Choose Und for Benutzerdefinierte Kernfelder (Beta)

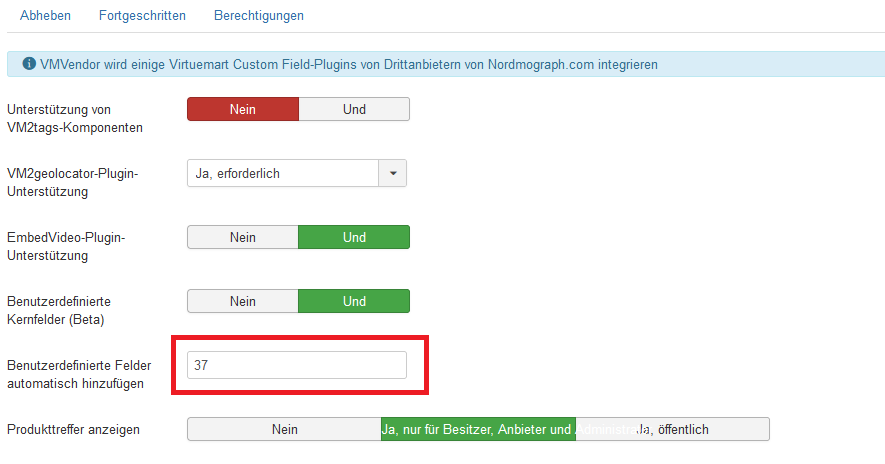[x=354, y=301]
